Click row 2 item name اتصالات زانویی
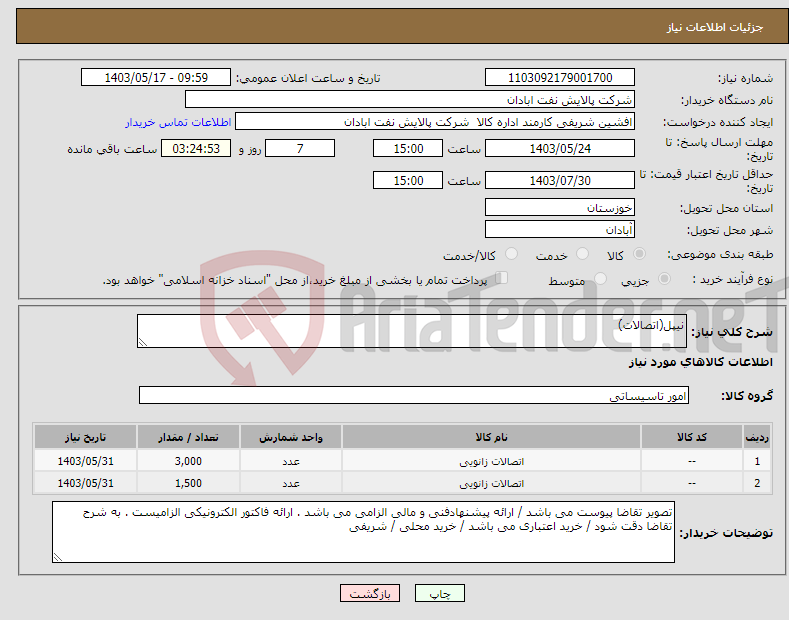The width and height of the screenshot is (789, 620). pos(491,483)
